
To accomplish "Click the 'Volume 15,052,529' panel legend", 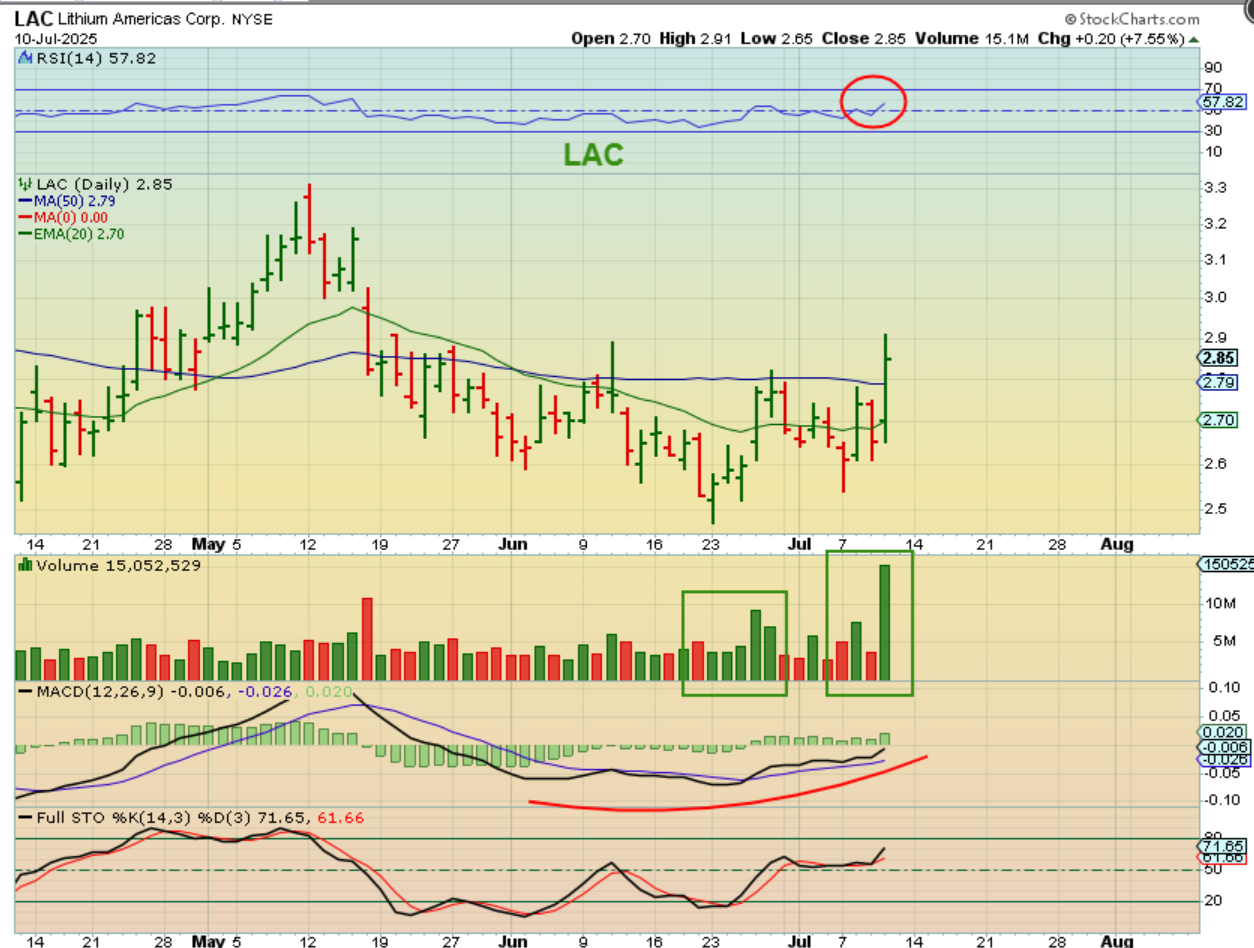I will point(111,566).
